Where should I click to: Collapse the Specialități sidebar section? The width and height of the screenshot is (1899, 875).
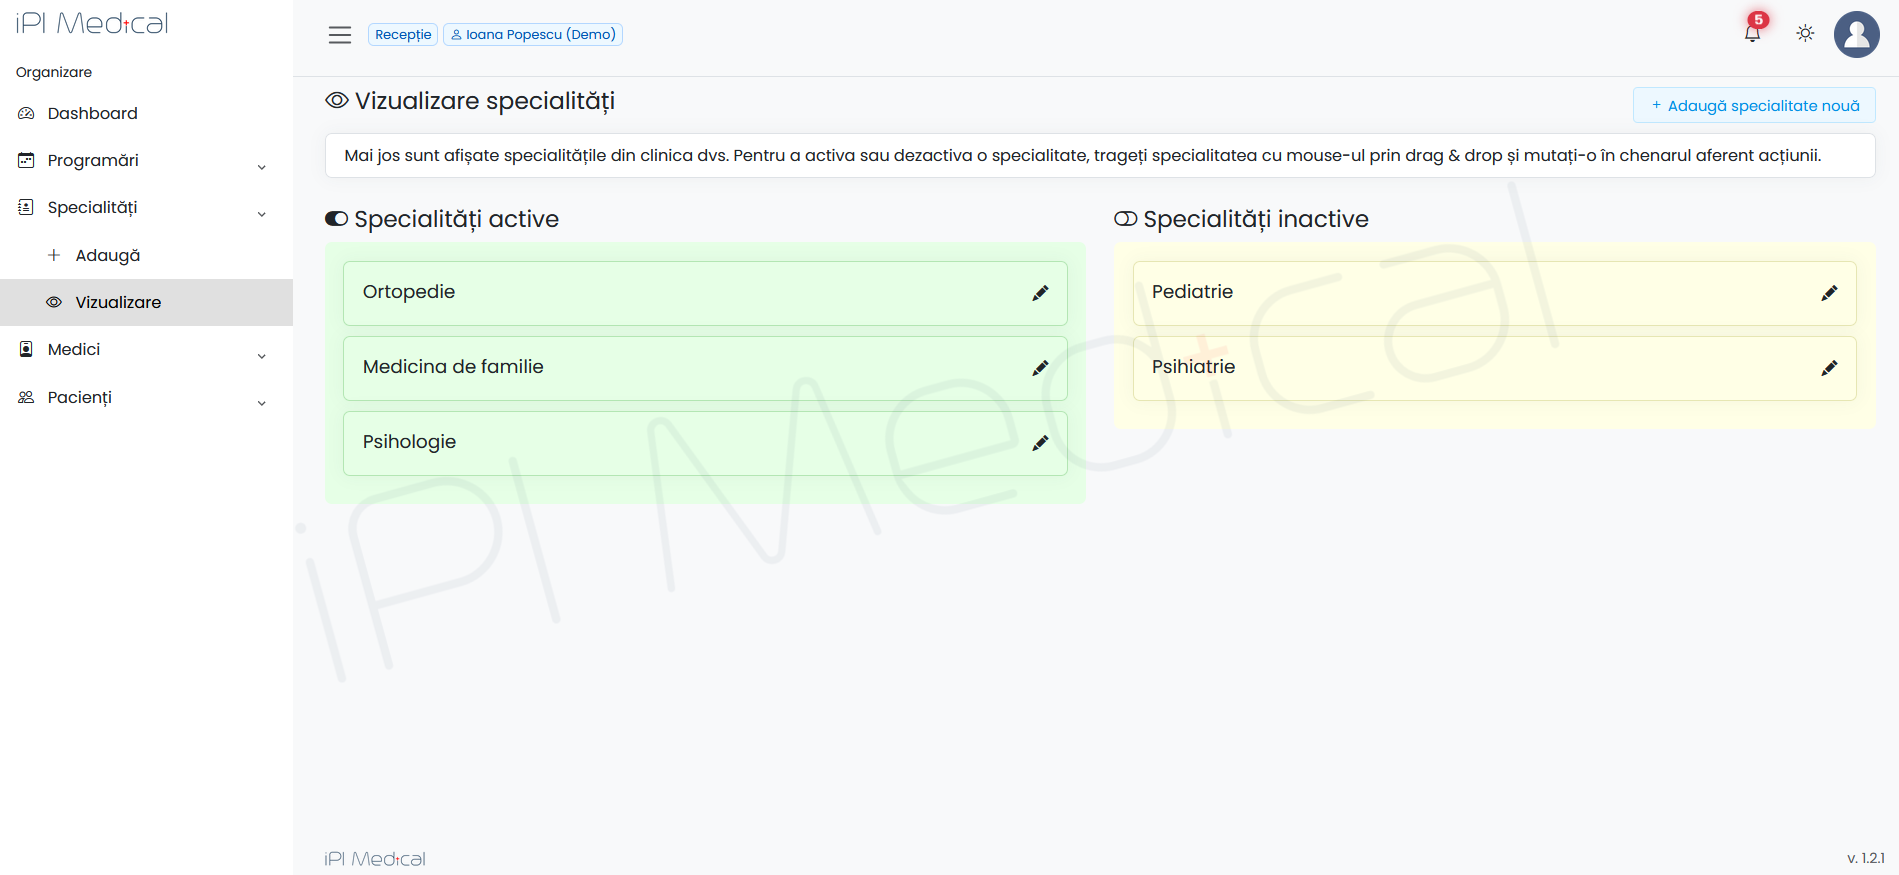point(140,208)
